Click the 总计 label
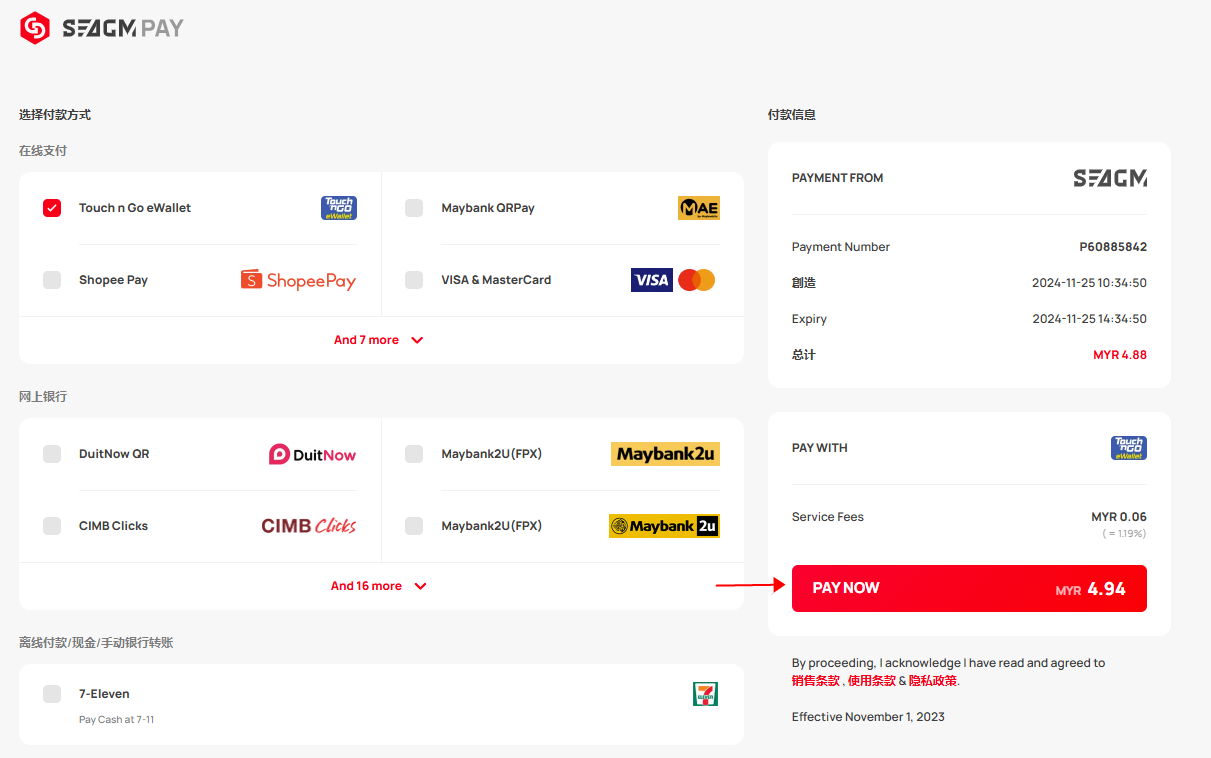 (804, 355)
